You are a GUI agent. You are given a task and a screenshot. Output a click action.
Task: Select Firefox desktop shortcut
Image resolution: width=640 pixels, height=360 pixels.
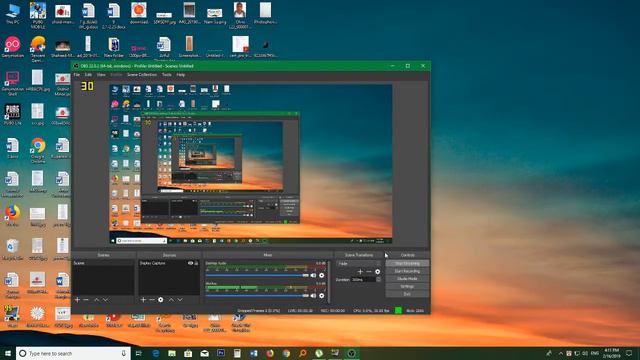[13, 216]
